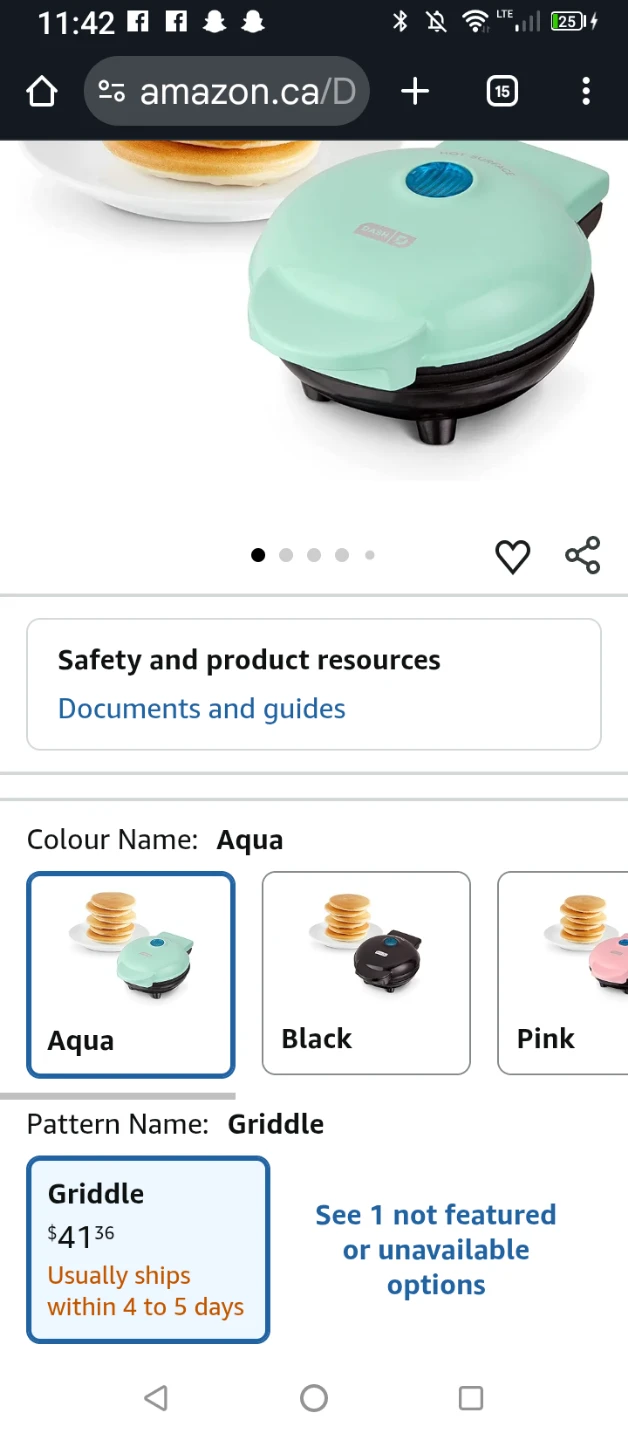628x1440 pixels.
Task: Tap the share icon below product image
Action: point(583,555)
